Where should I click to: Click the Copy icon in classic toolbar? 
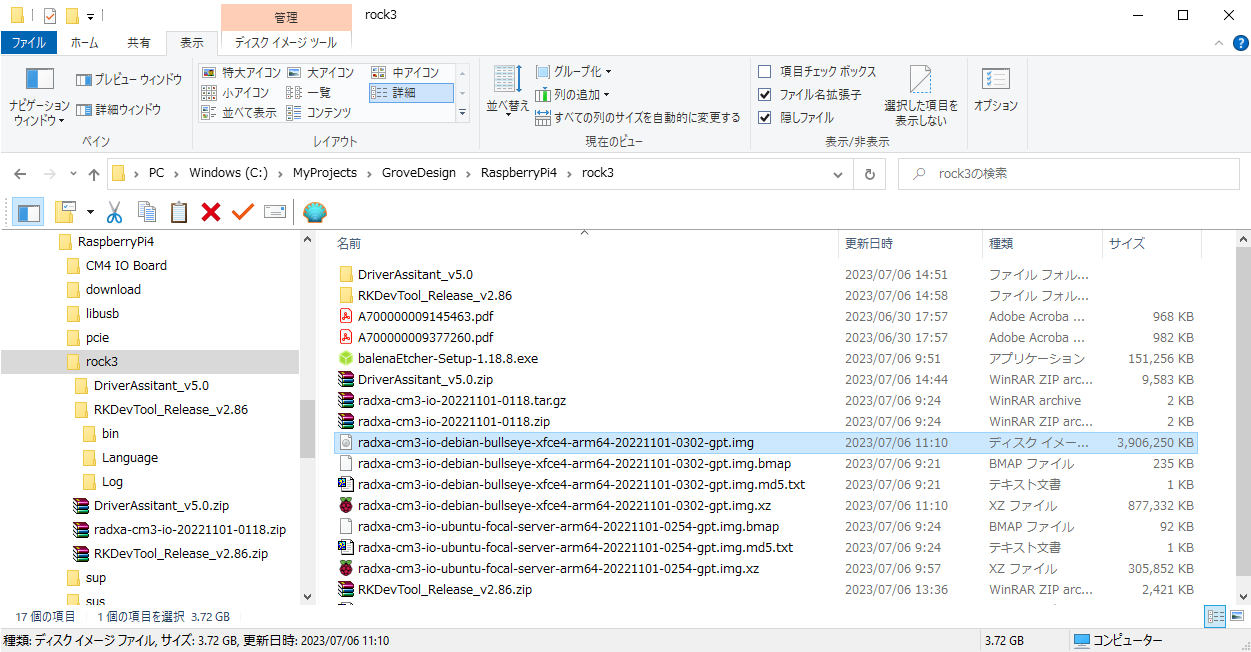(147, 212)
